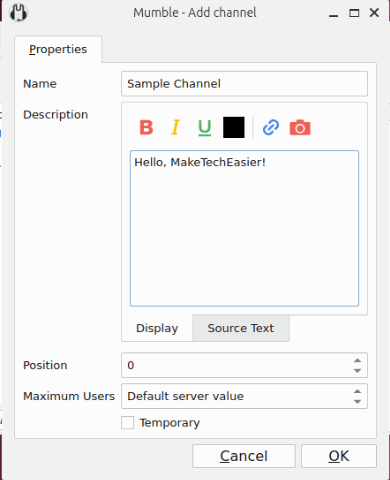Switch to the Properties tab
Viewport: 390px width, 480px height.
tap(58, 49)
